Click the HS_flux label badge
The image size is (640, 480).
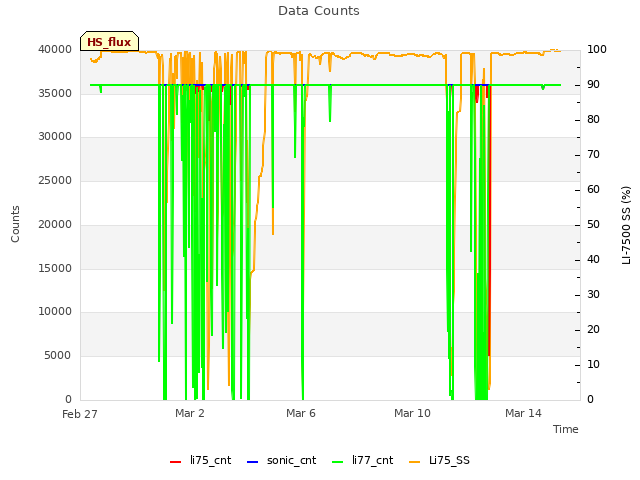(109, 41)
